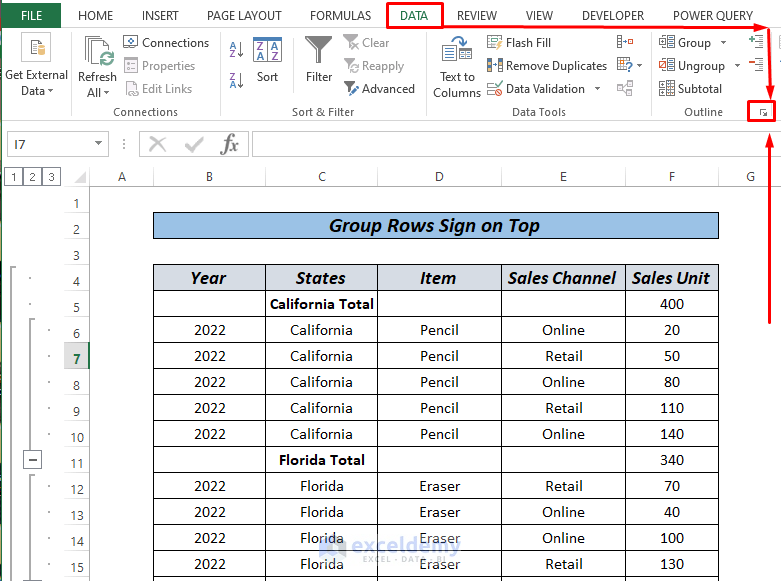The width and height of the screenshot is (781, 581).
Task: Apply the Filter funnel icon
Action: 319,51
